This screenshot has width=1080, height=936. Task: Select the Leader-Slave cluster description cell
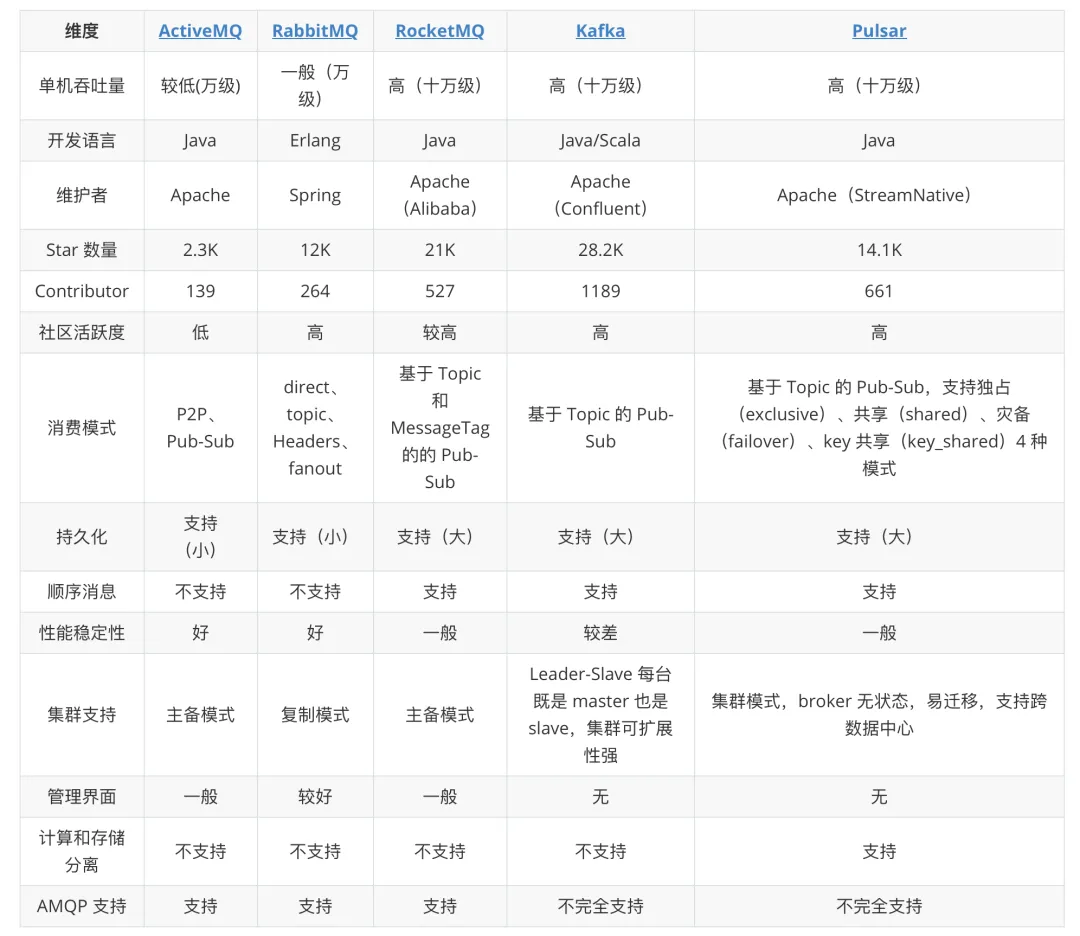[x=600, y=715]
